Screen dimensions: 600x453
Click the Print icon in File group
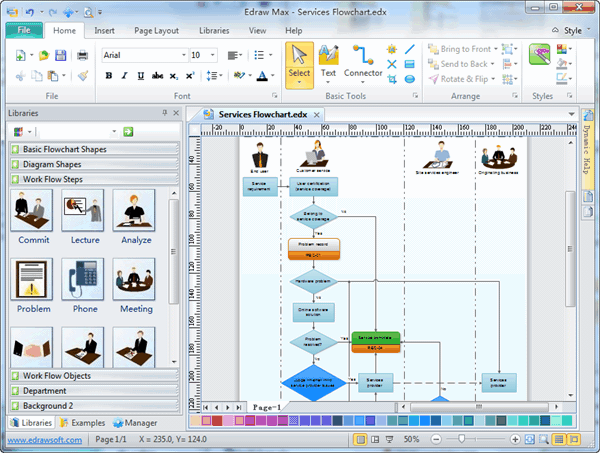point(82,55)
